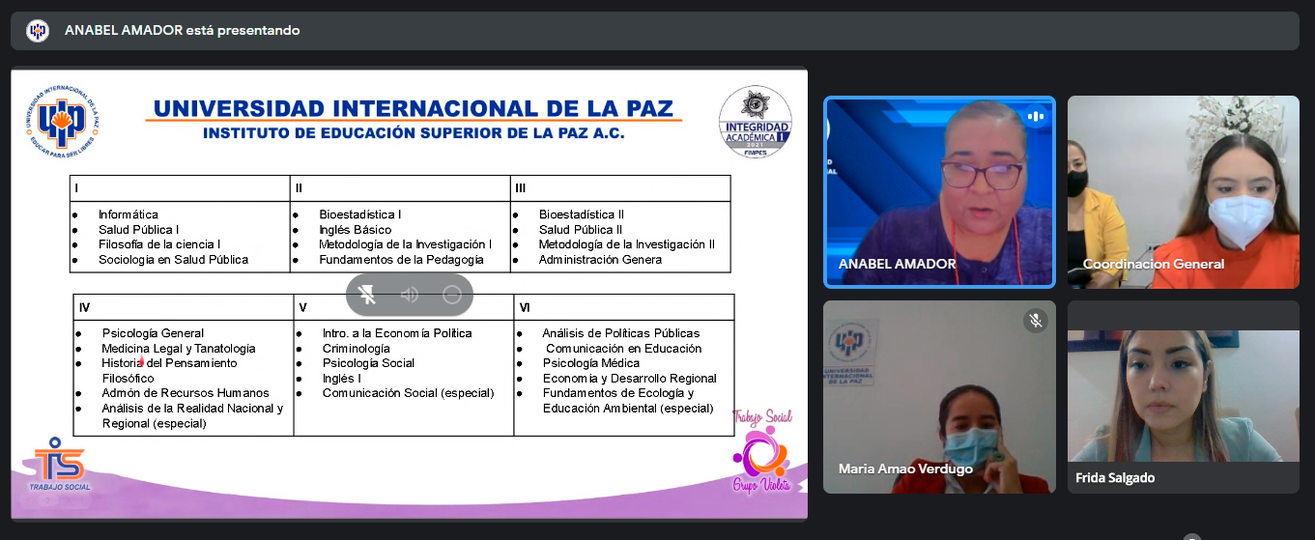Screen dimensions: 1315x540
Task: Click the Integridad Académica badge on the slide
Action: (755, 122)
